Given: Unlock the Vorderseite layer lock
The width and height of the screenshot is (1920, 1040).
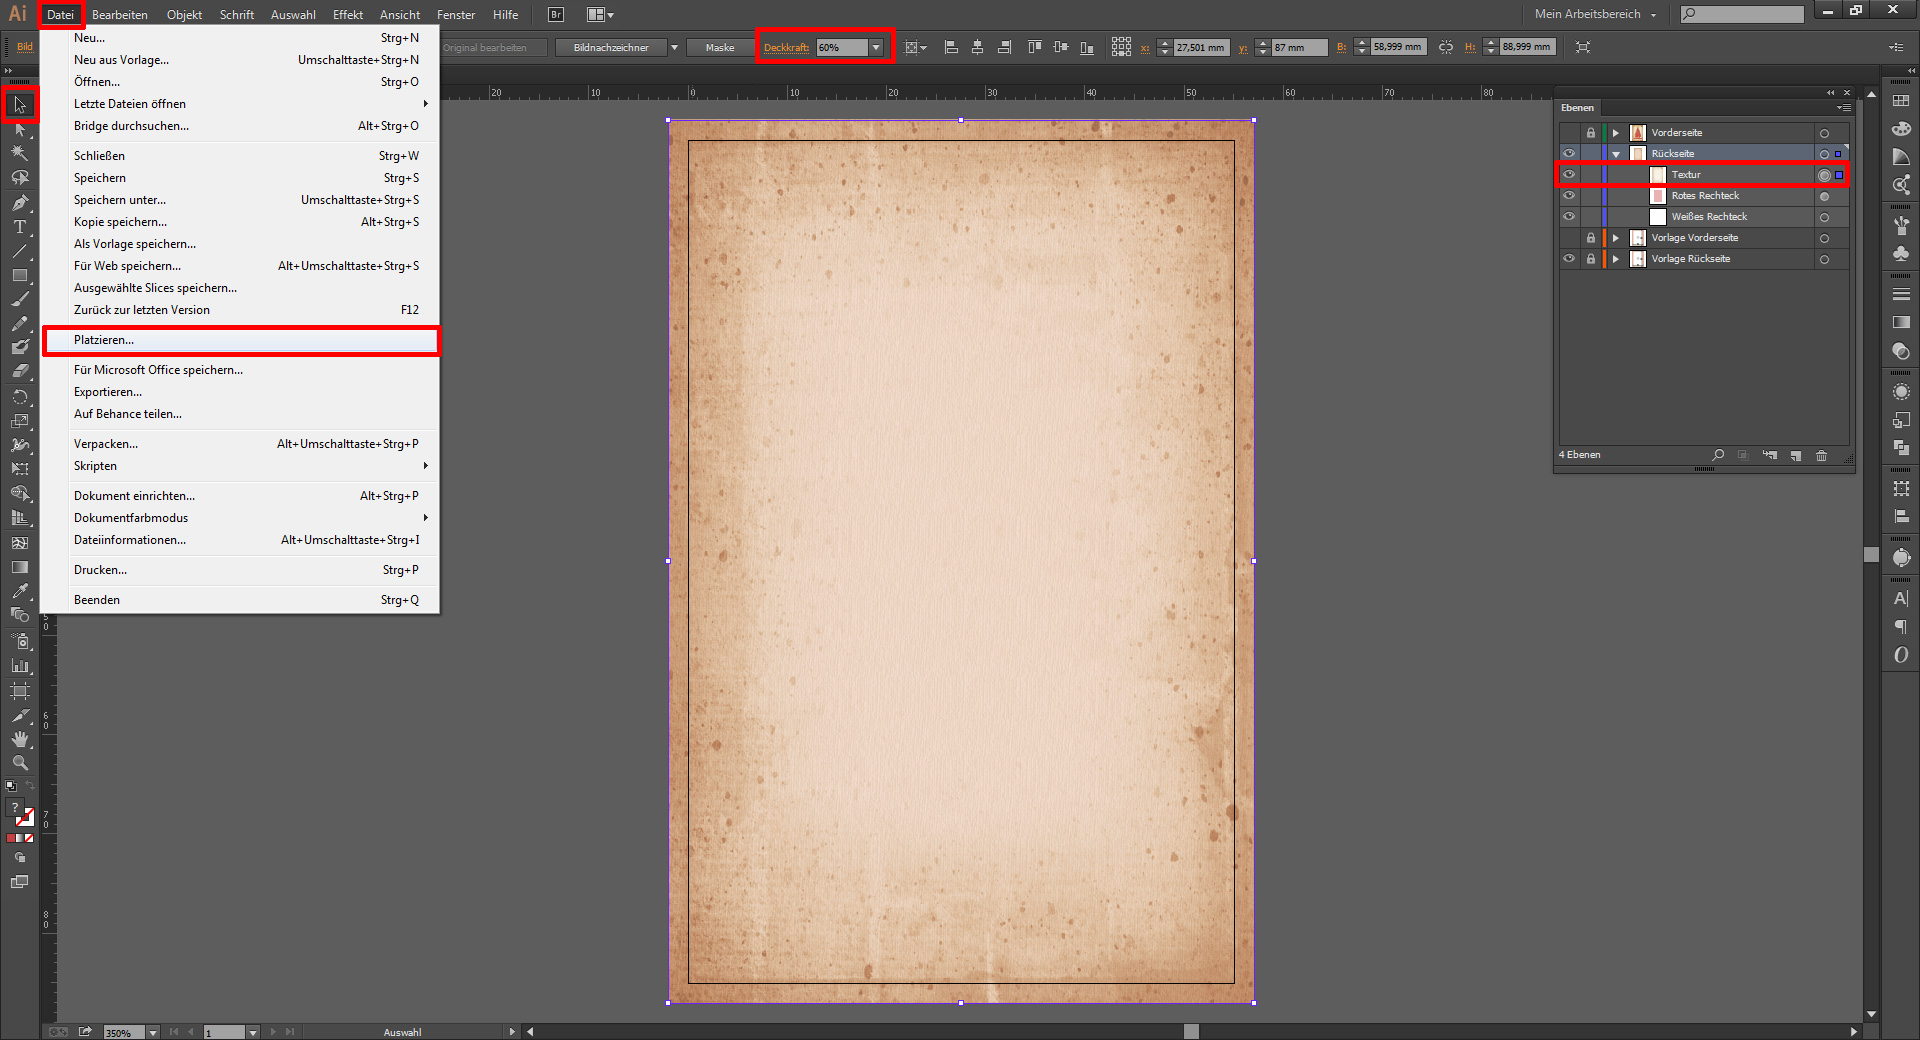Looking at the screenshot, I should (x=1591, y=133).
